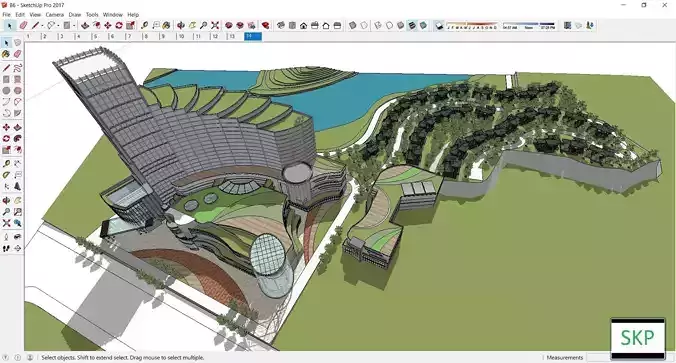Click the active scene tab 14
This screenshot has width=676, height=363.
pyautogui.click(x=253, y=36)
